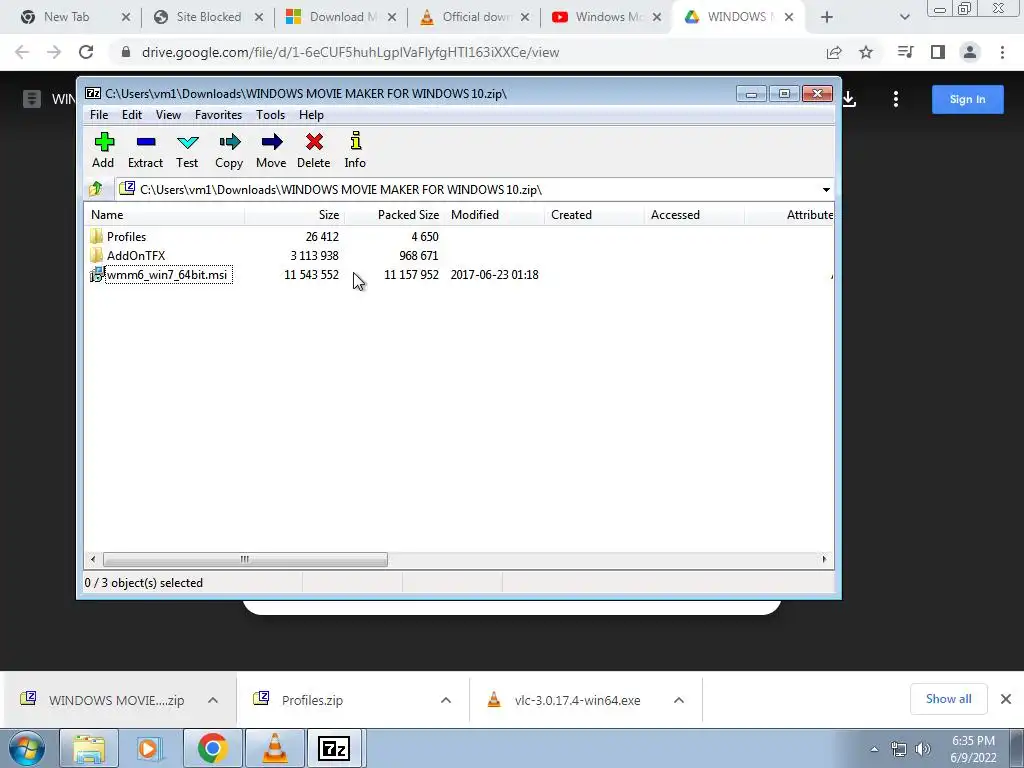Click the blue Sign in button

coord(967,99)
